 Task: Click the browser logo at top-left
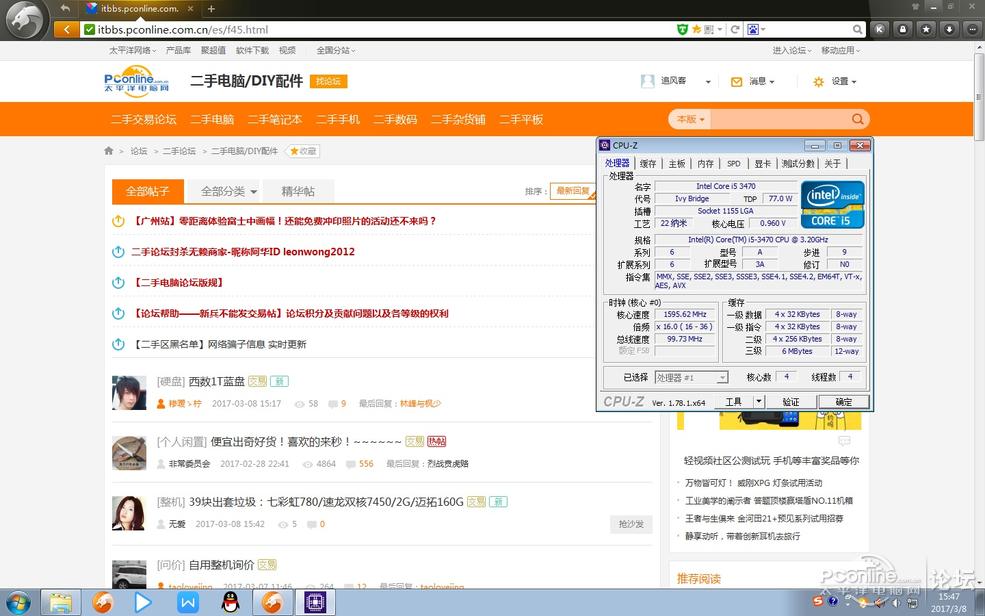tap(24, 19)
